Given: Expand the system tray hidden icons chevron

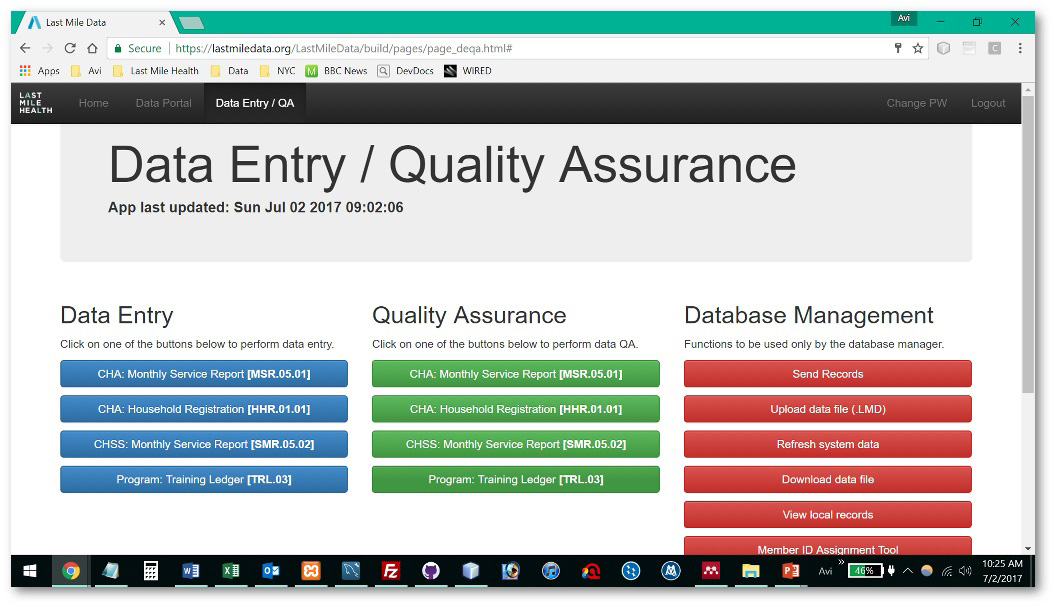Looking at the screenshot, I should pos(907,571).
